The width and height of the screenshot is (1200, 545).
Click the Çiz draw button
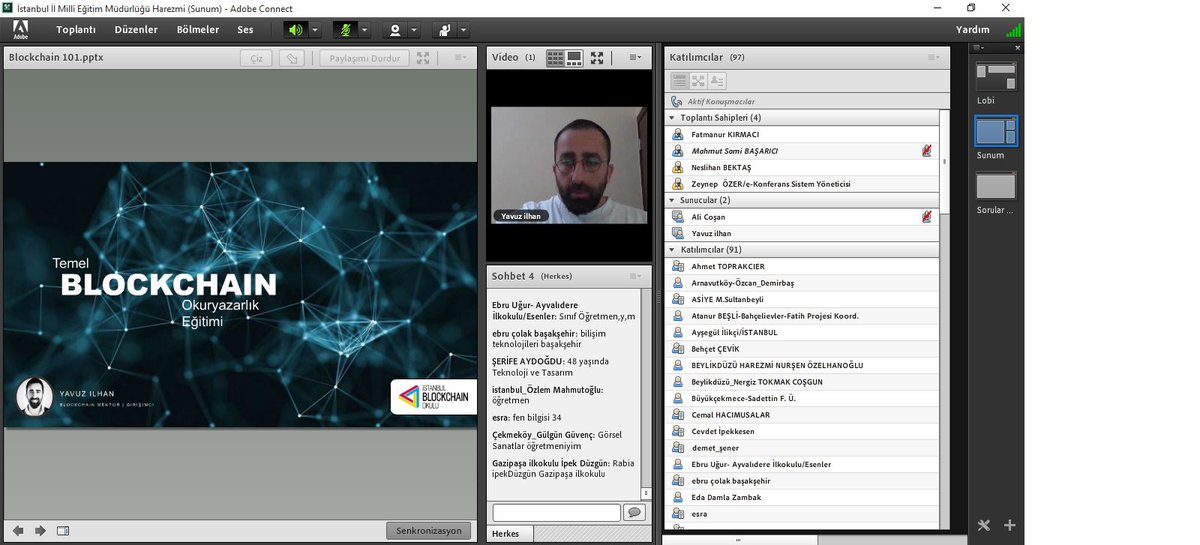pos(256,58)
